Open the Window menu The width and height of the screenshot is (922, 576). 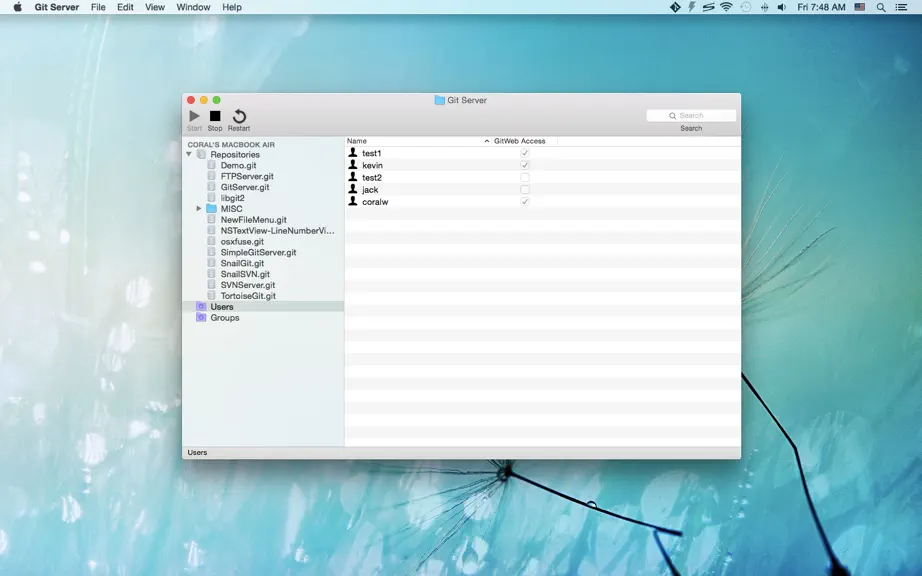pyautogui.click(x=193, y=7)
